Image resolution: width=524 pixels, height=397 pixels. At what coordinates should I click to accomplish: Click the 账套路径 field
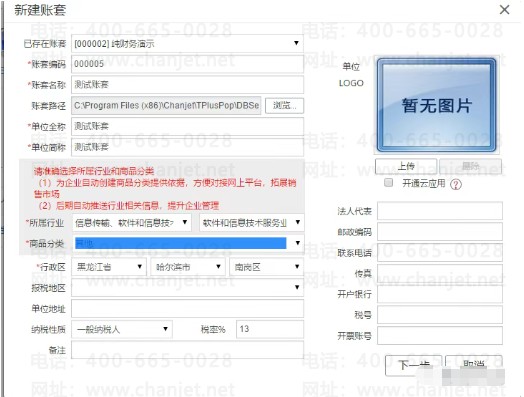click(x=166, y=106)
